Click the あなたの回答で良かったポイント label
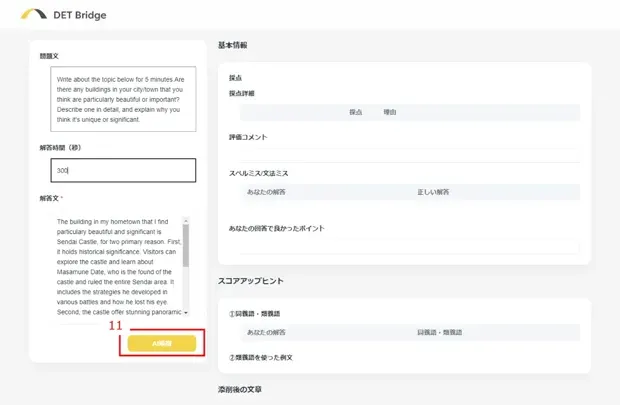 [x=276, y=228]
